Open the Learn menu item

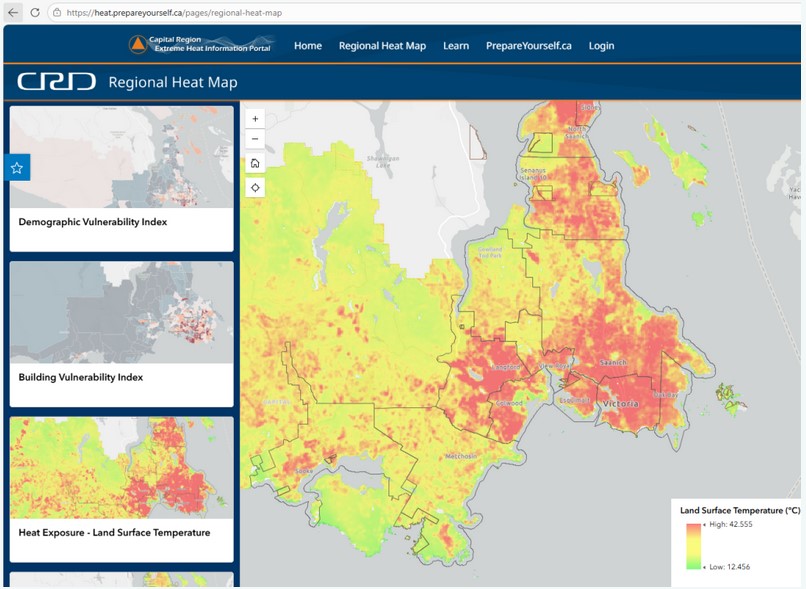pos(456,45)
